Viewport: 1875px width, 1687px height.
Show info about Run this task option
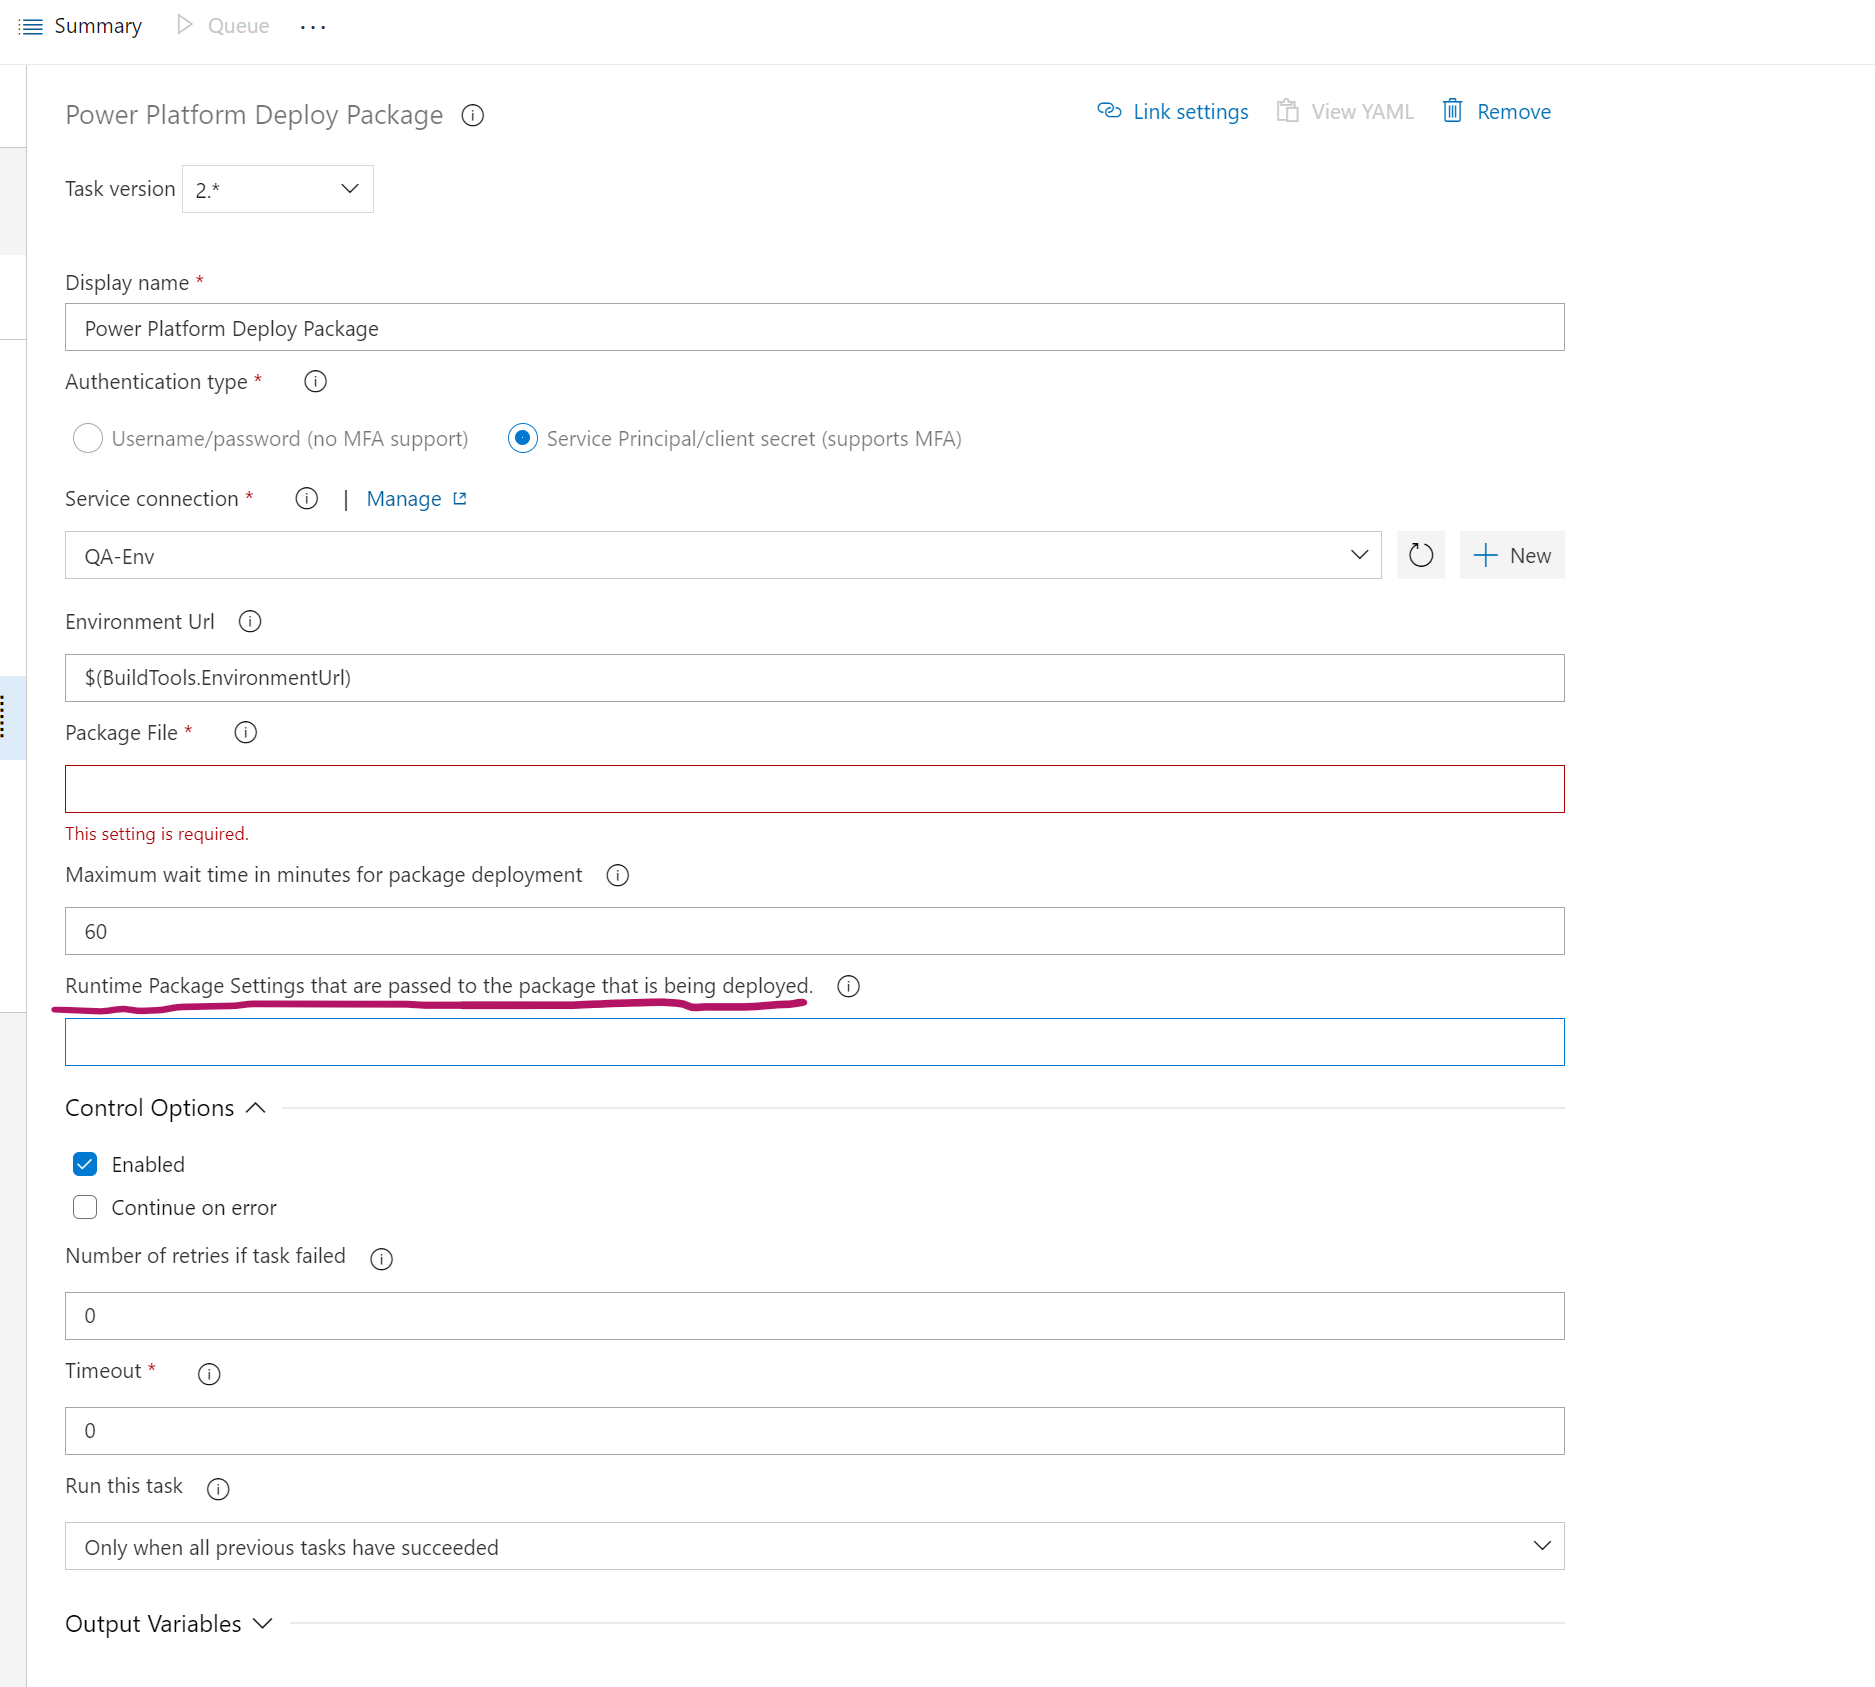[x=218, y=1488]
